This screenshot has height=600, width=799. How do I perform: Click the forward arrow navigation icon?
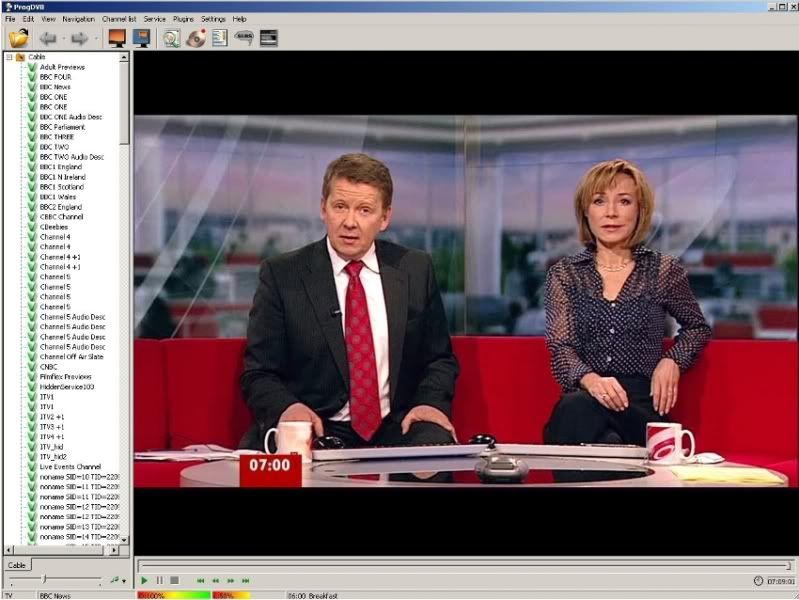click(x=79, y=38)
